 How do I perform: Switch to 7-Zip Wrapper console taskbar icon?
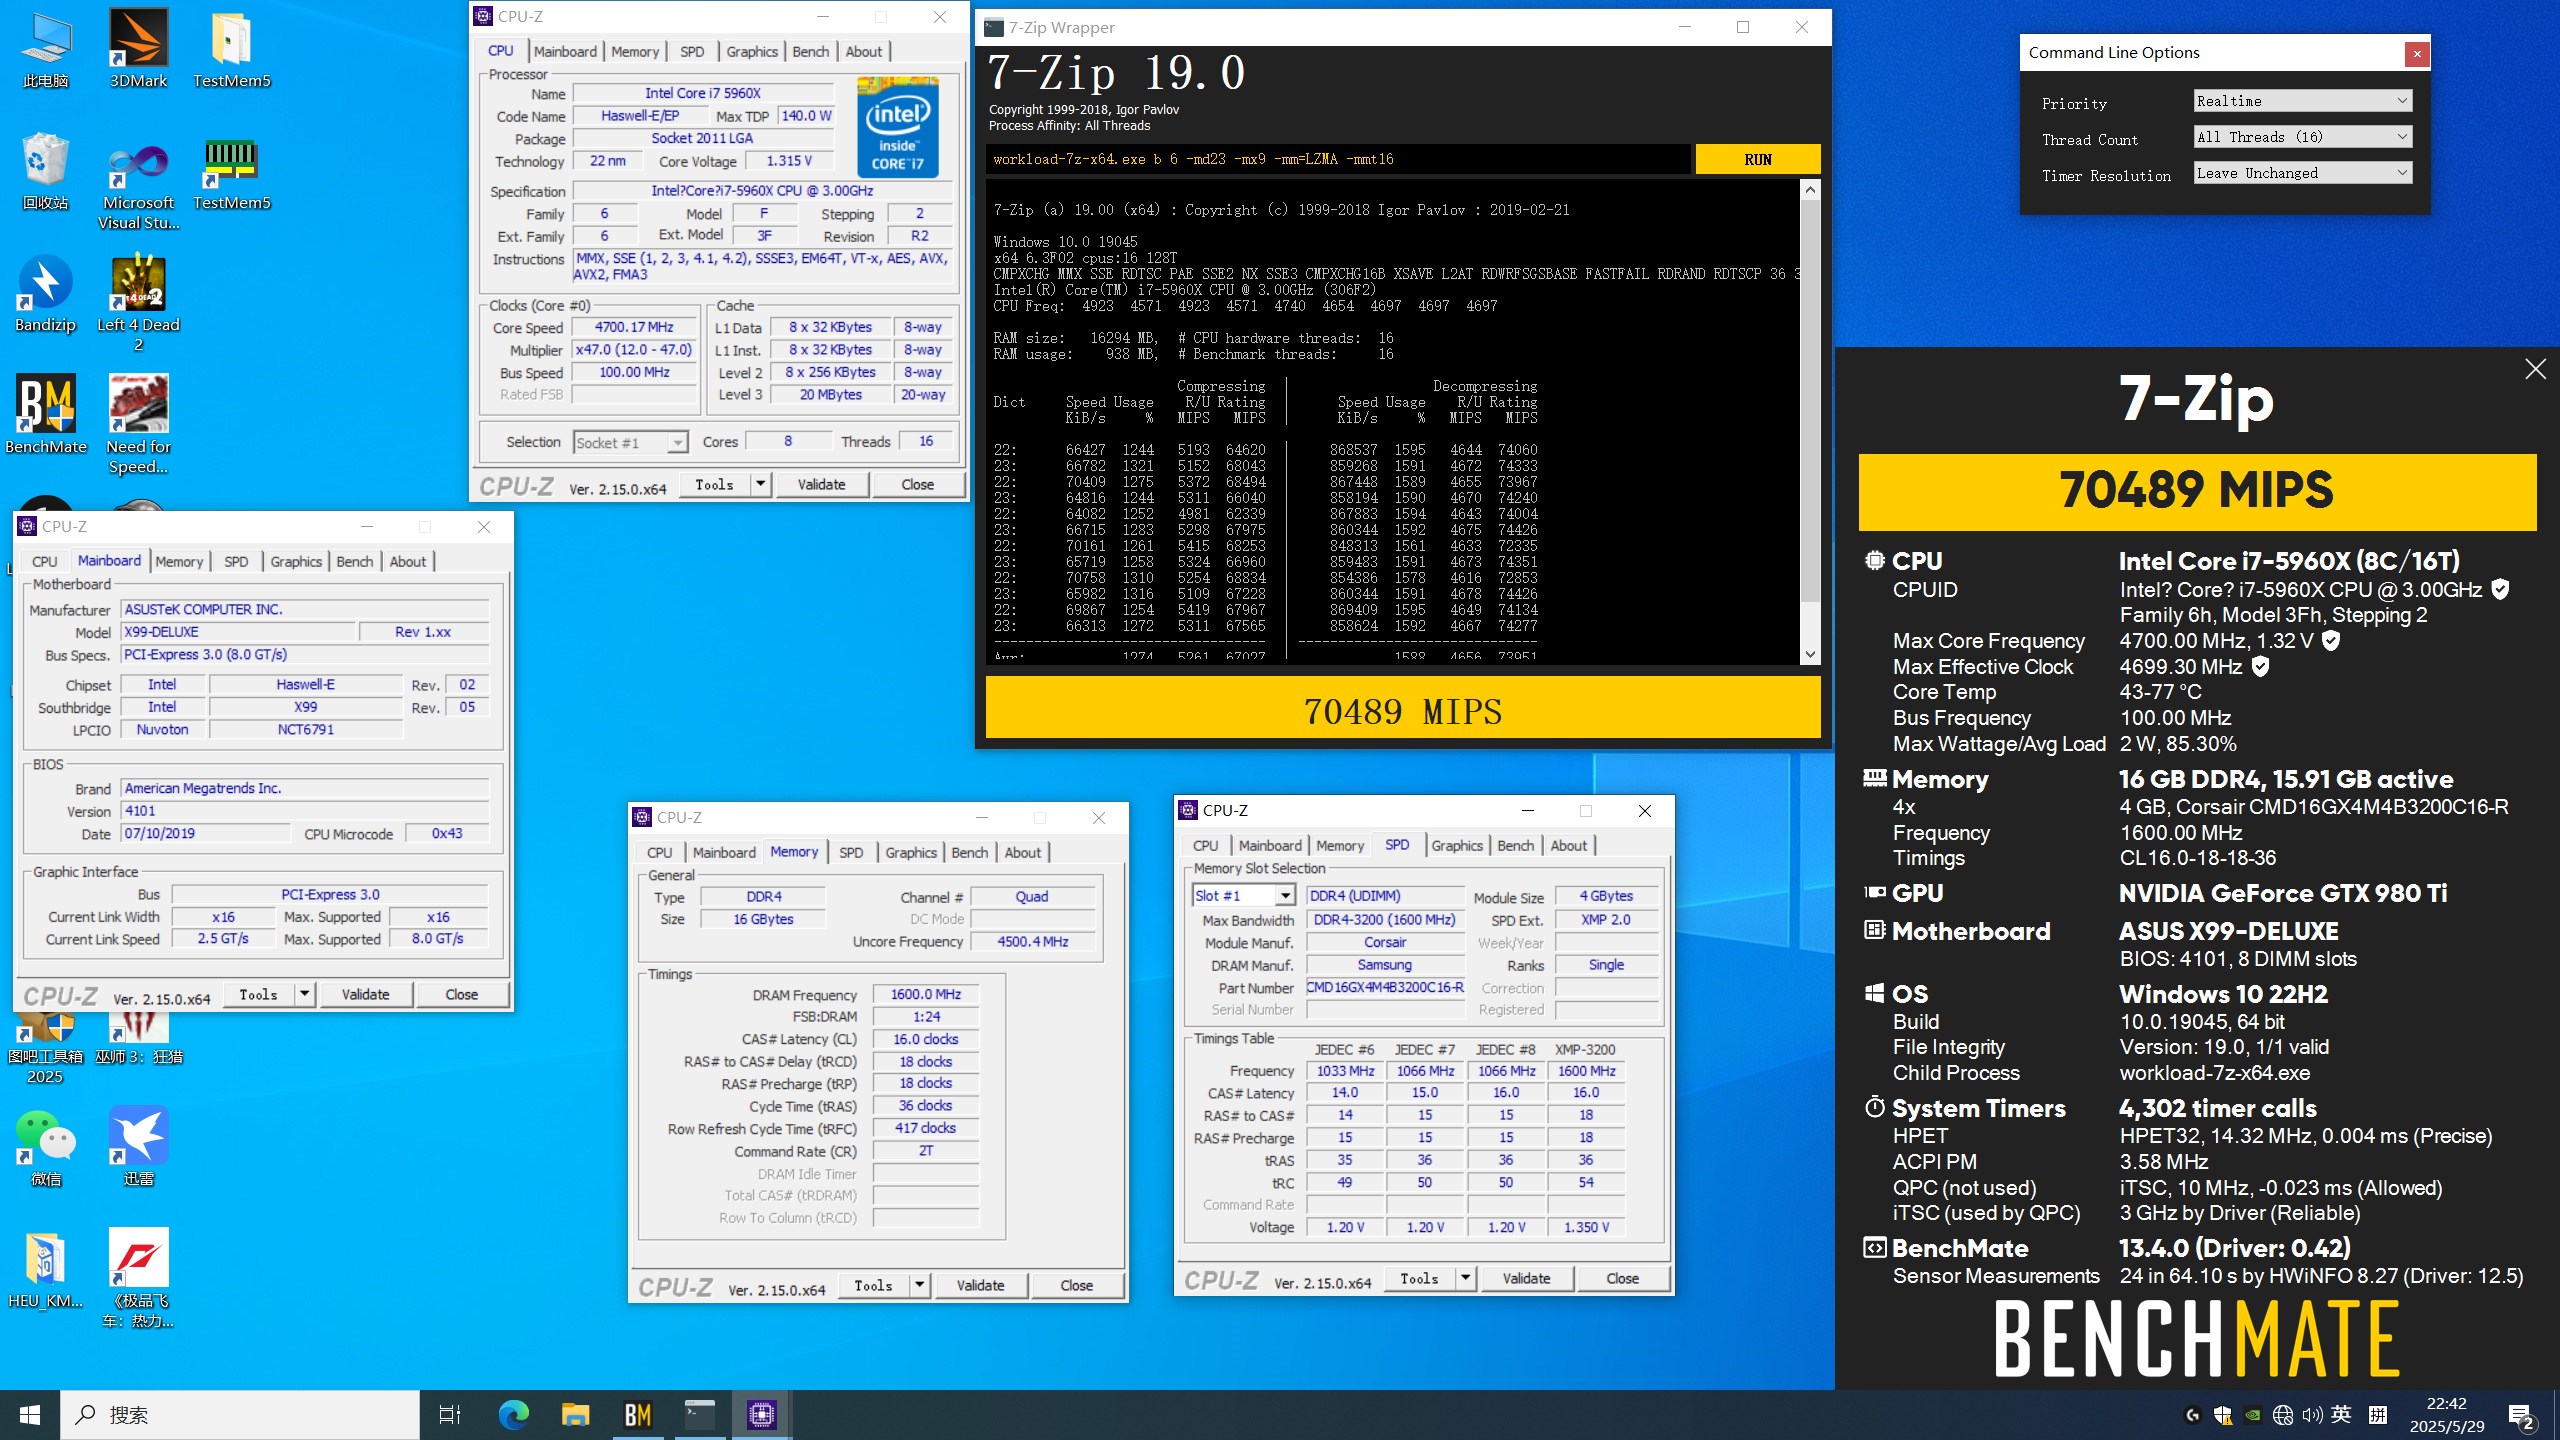(699, 1414)
